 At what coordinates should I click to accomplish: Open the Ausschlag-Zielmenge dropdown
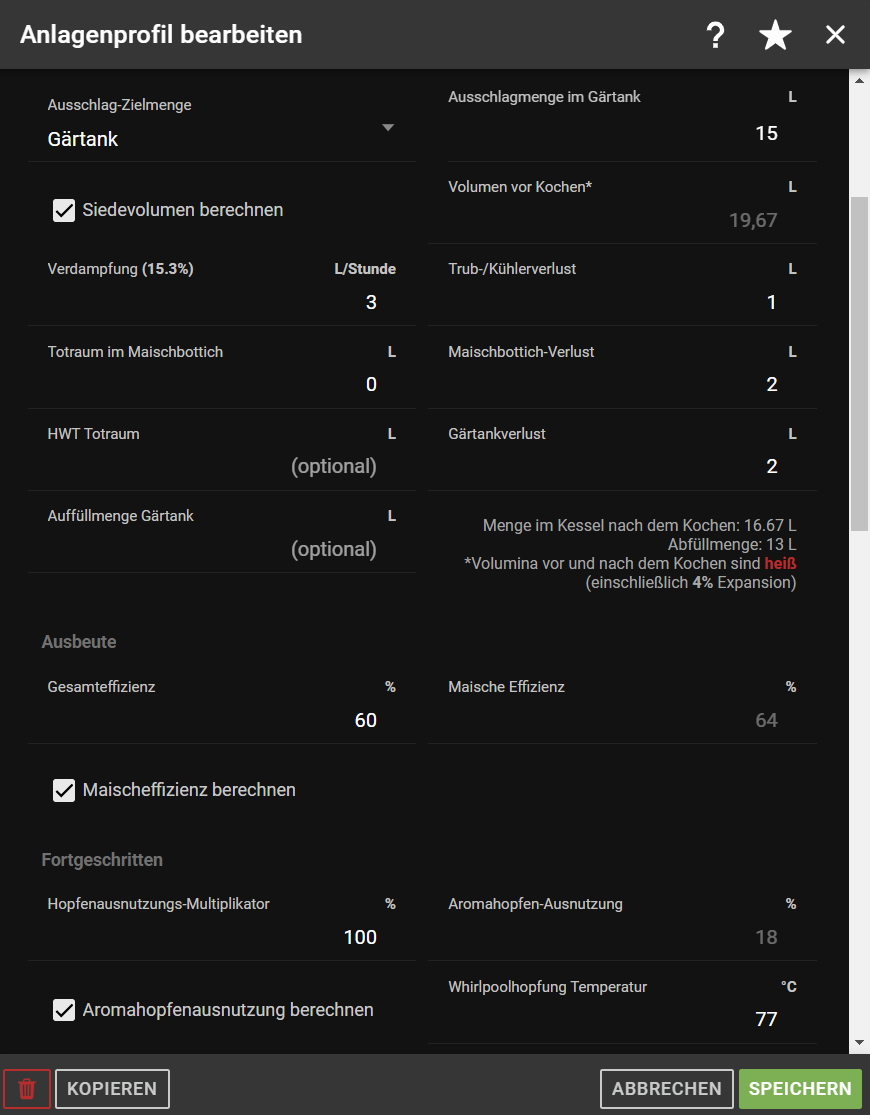[x=220, y=138]
